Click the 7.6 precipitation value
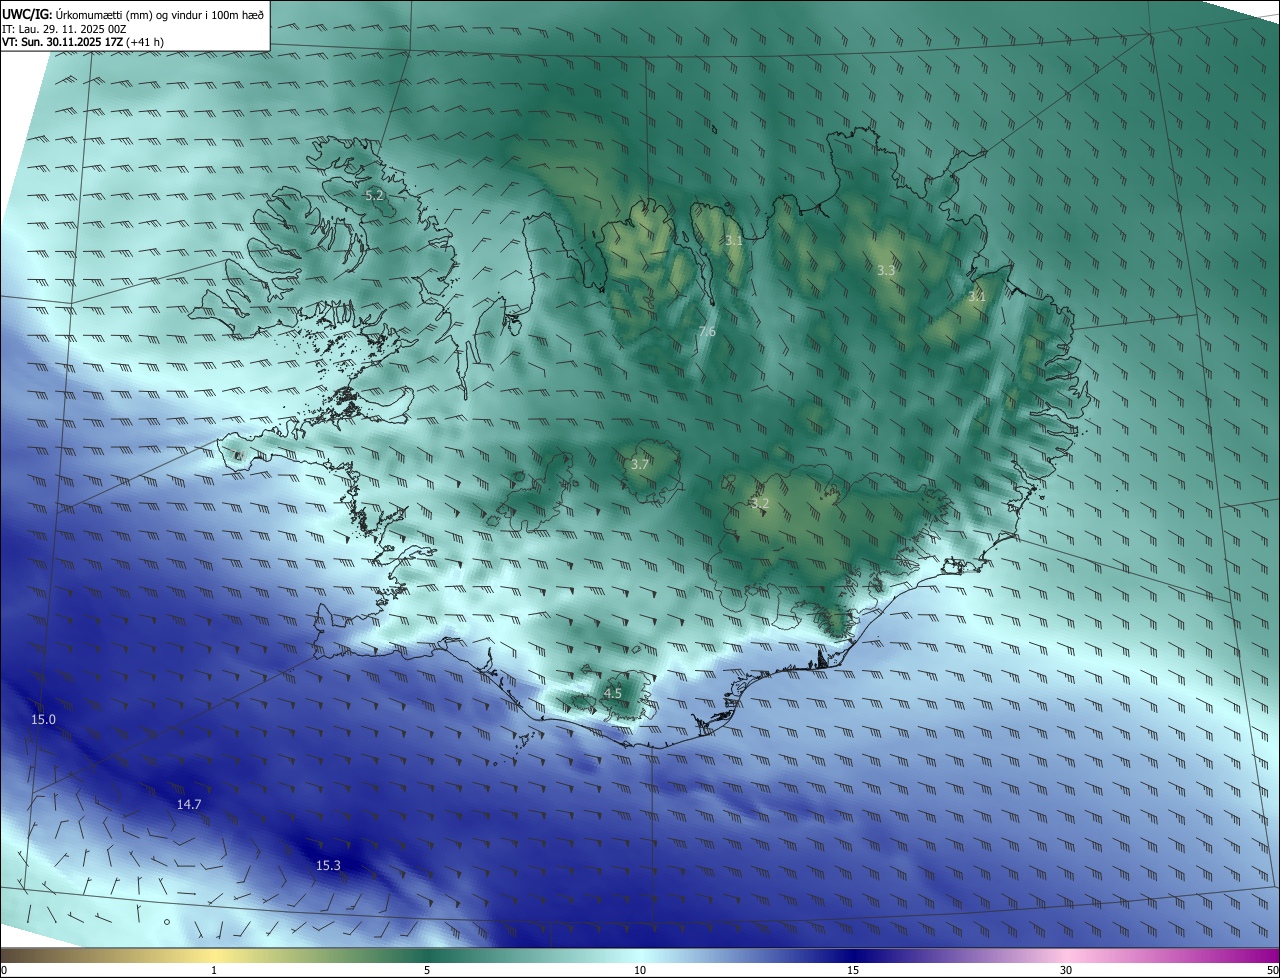This screenshot has height=978, width=1280. pos(707,331)
